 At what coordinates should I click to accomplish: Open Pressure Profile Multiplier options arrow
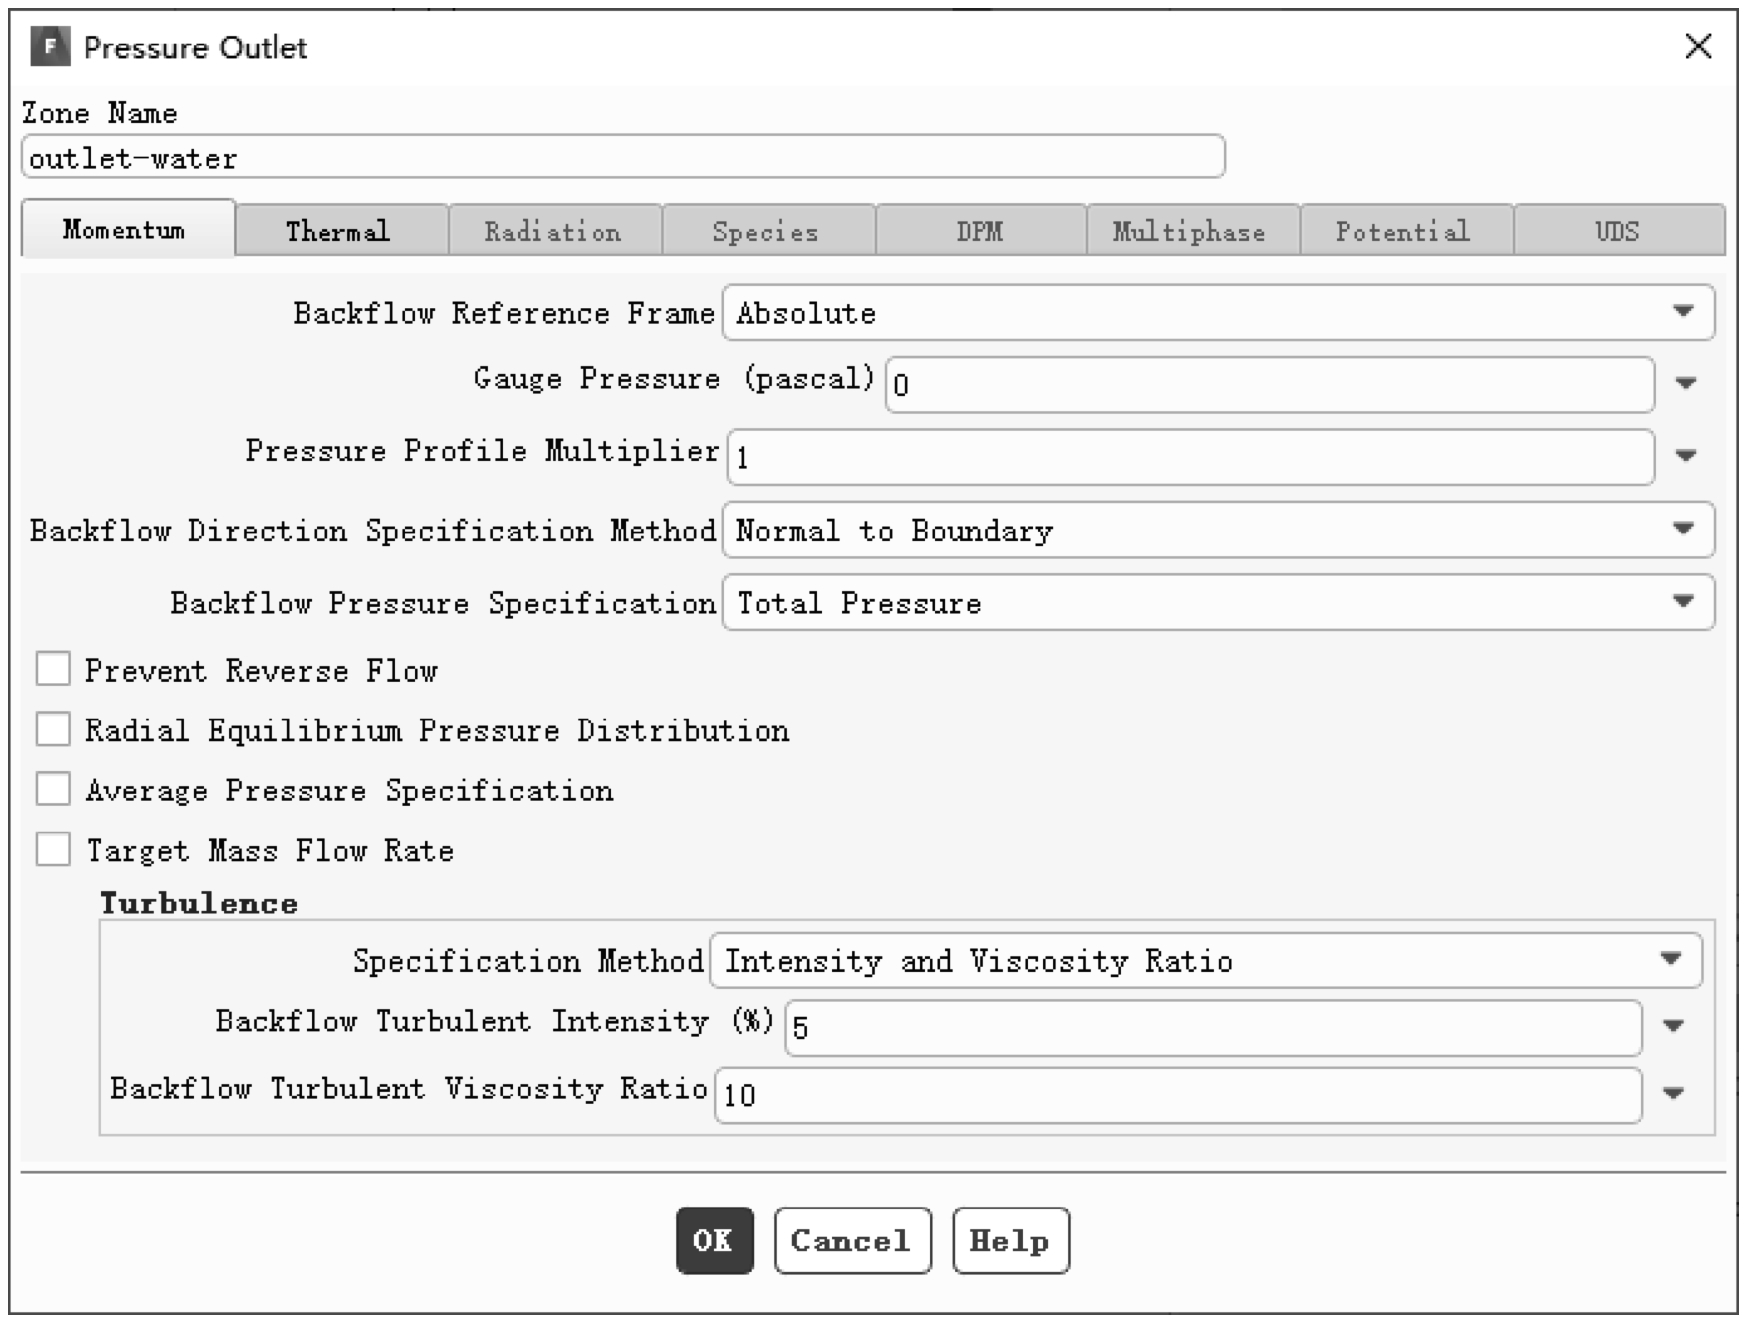(x=1686, y=456)
